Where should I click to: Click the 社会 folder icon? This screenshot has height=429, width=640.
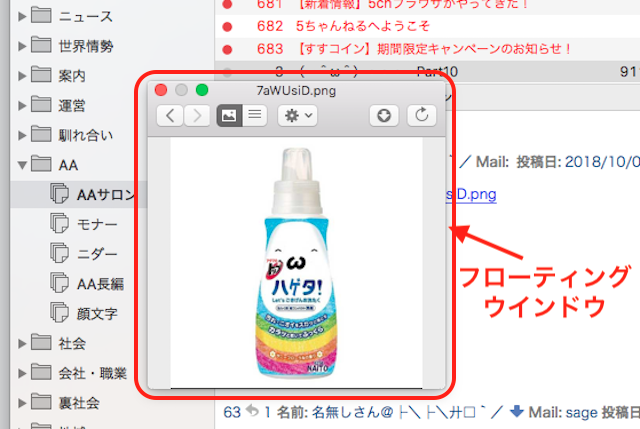tap(41, 342)
